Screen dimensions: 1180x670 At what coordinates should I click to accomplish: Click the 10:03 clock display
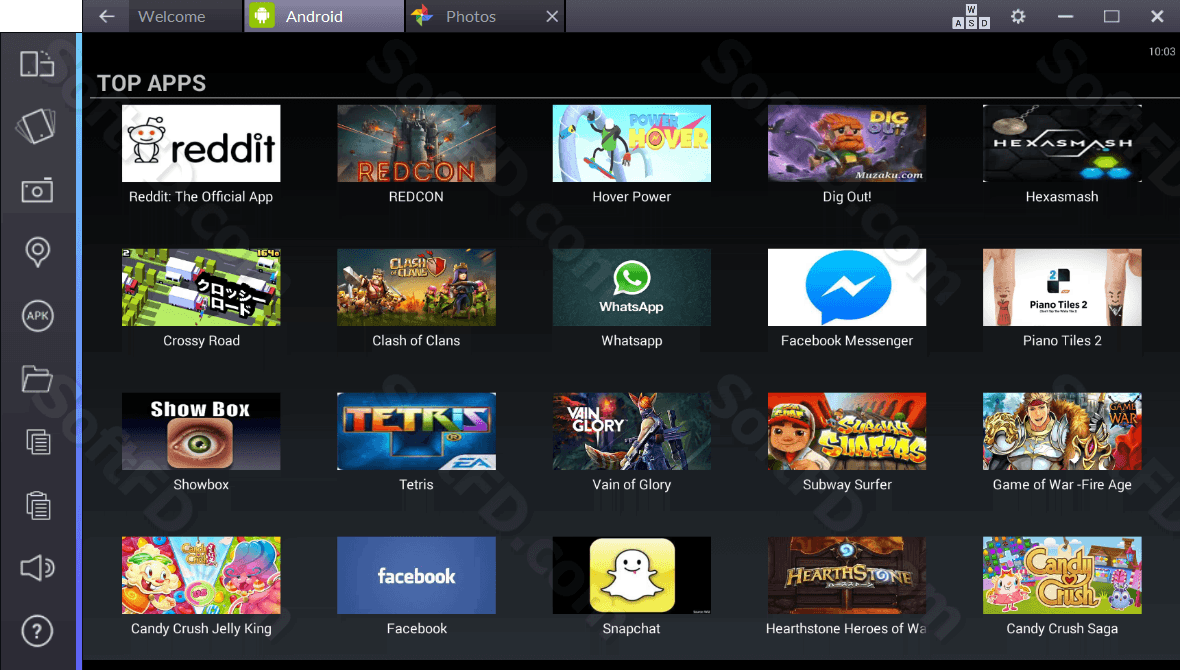click(1161, 52)
